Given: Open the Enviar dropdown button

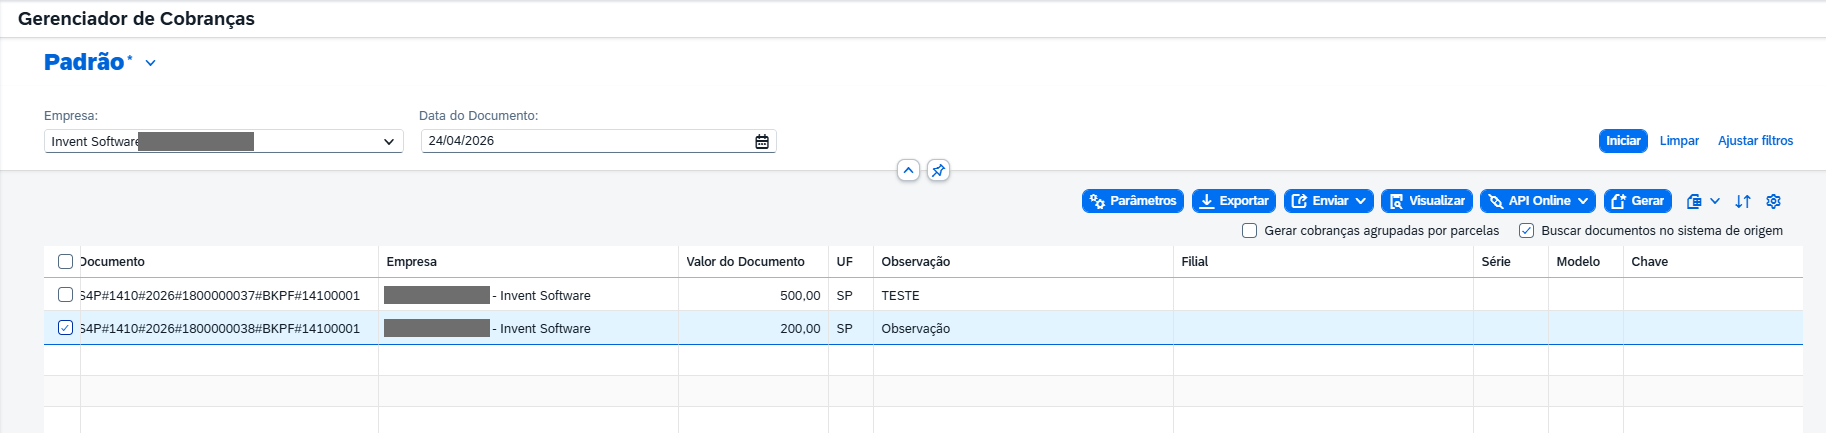Looking at the screenshot, I should pos(1329,201).
